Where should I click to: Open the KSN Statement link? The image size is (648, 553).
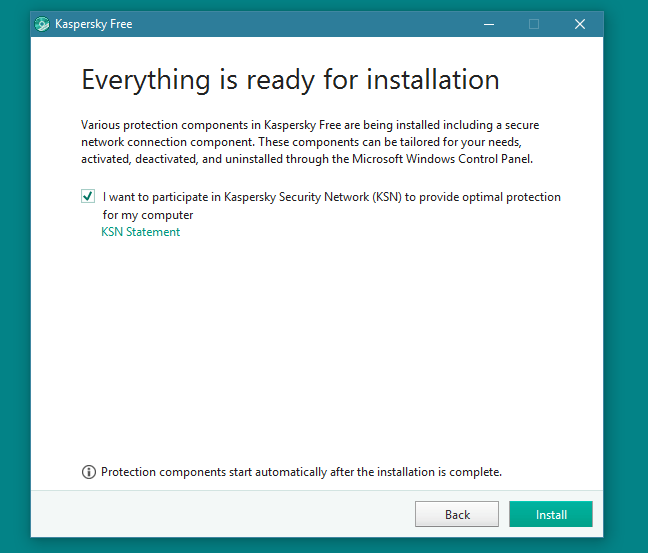point(141,232)
